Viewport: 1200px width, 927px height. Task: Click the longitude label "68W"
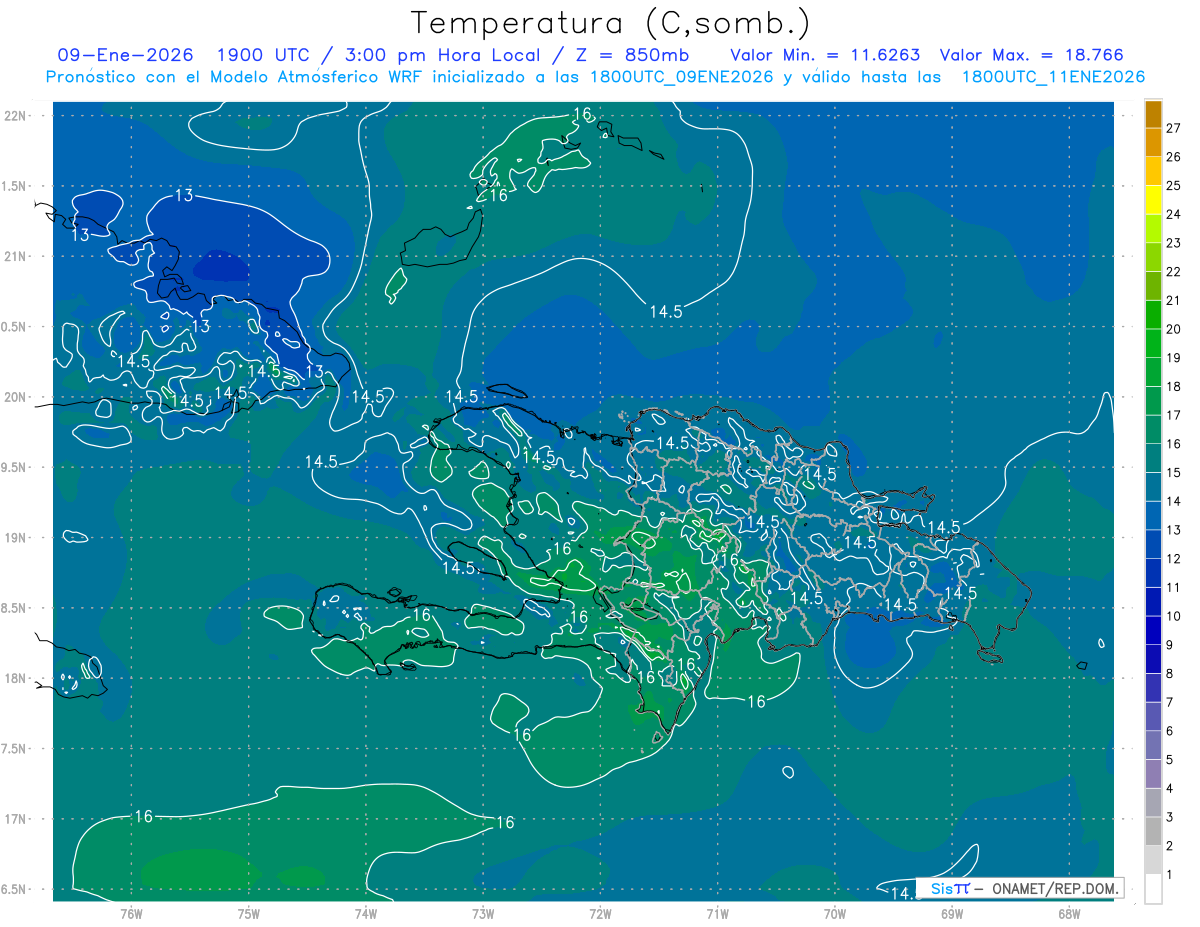pos(1069,914)
